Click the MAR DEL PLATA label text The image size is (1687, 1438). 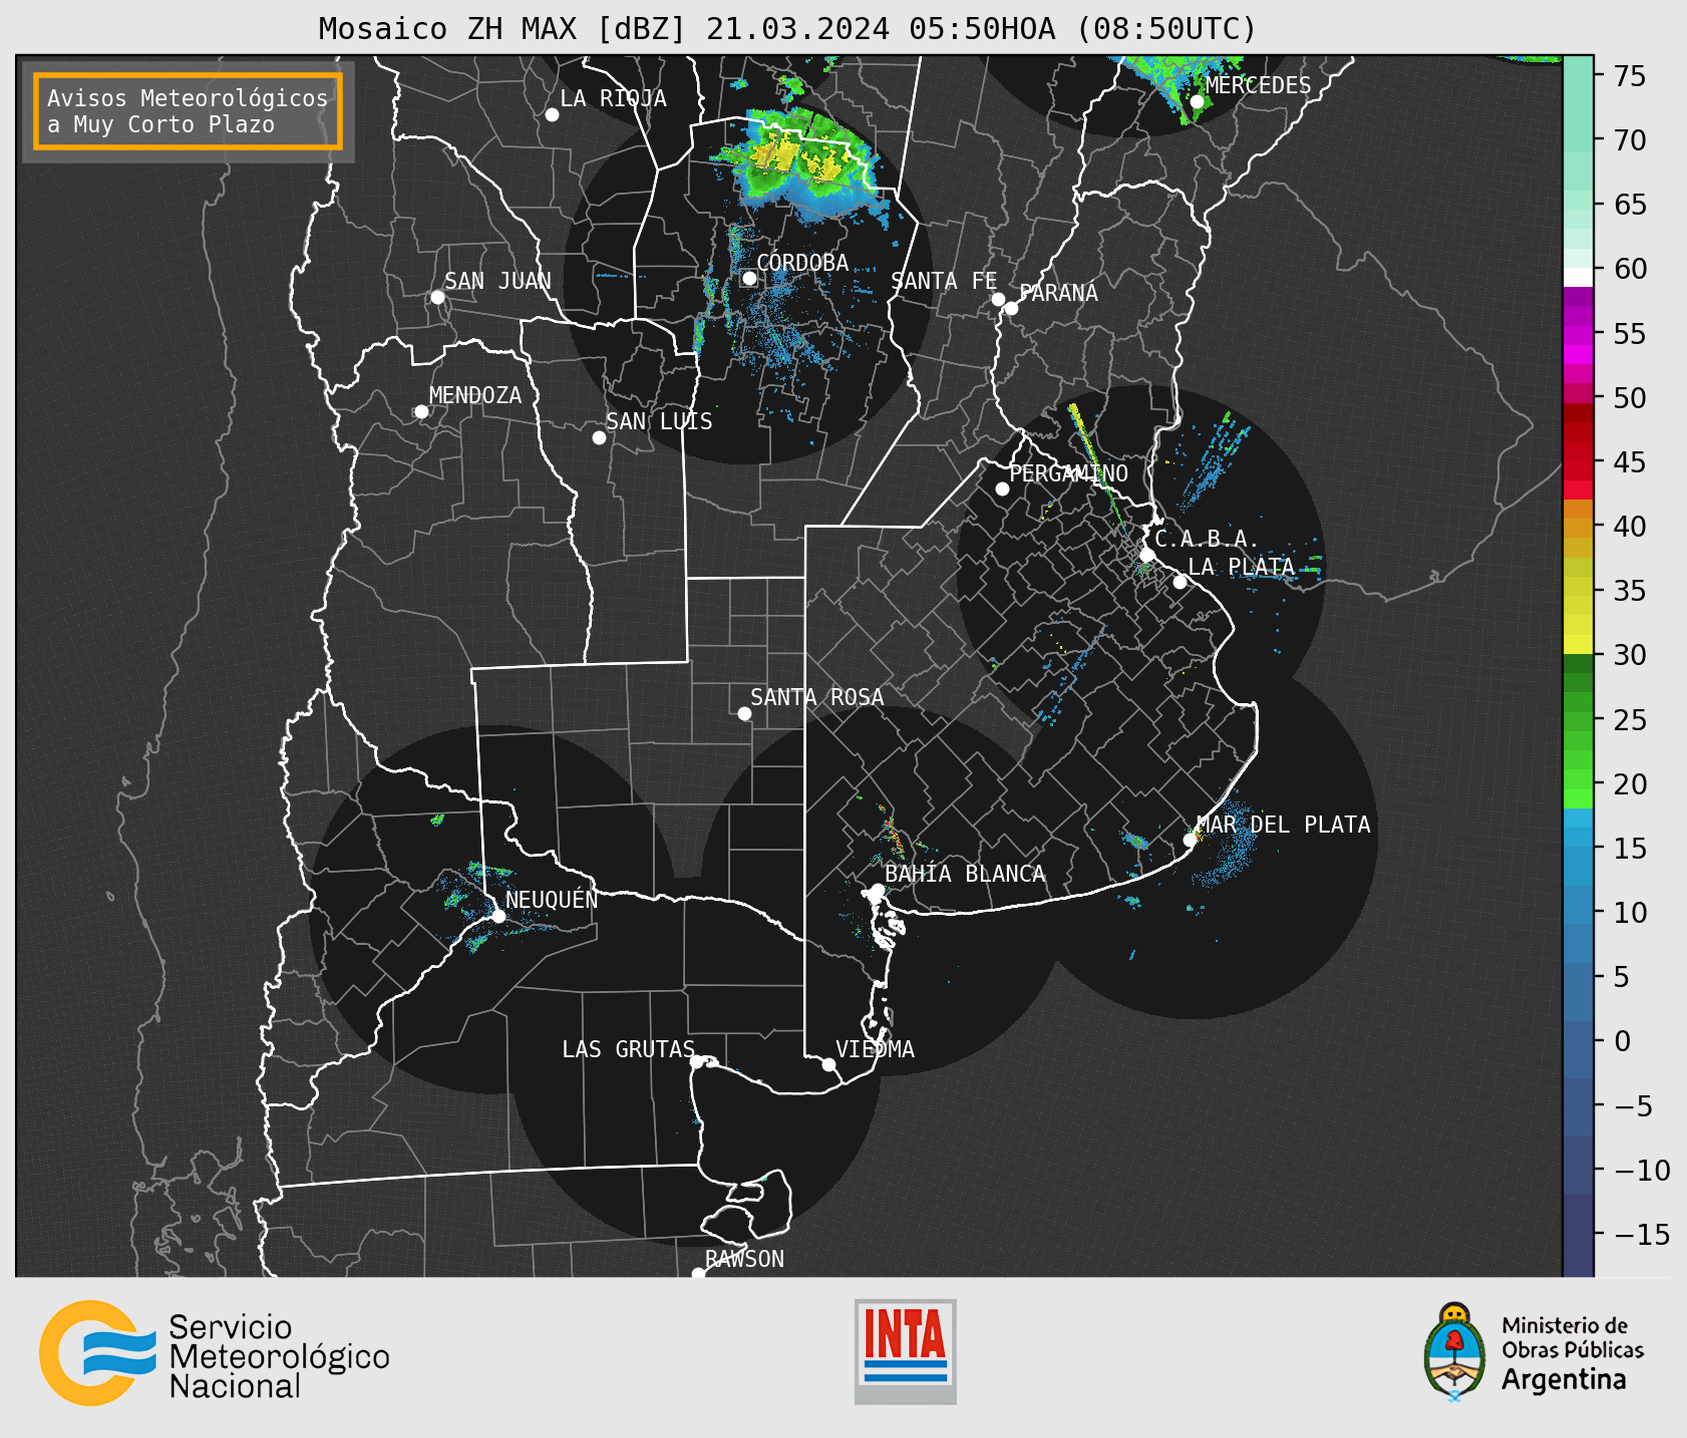point(1283,824)
